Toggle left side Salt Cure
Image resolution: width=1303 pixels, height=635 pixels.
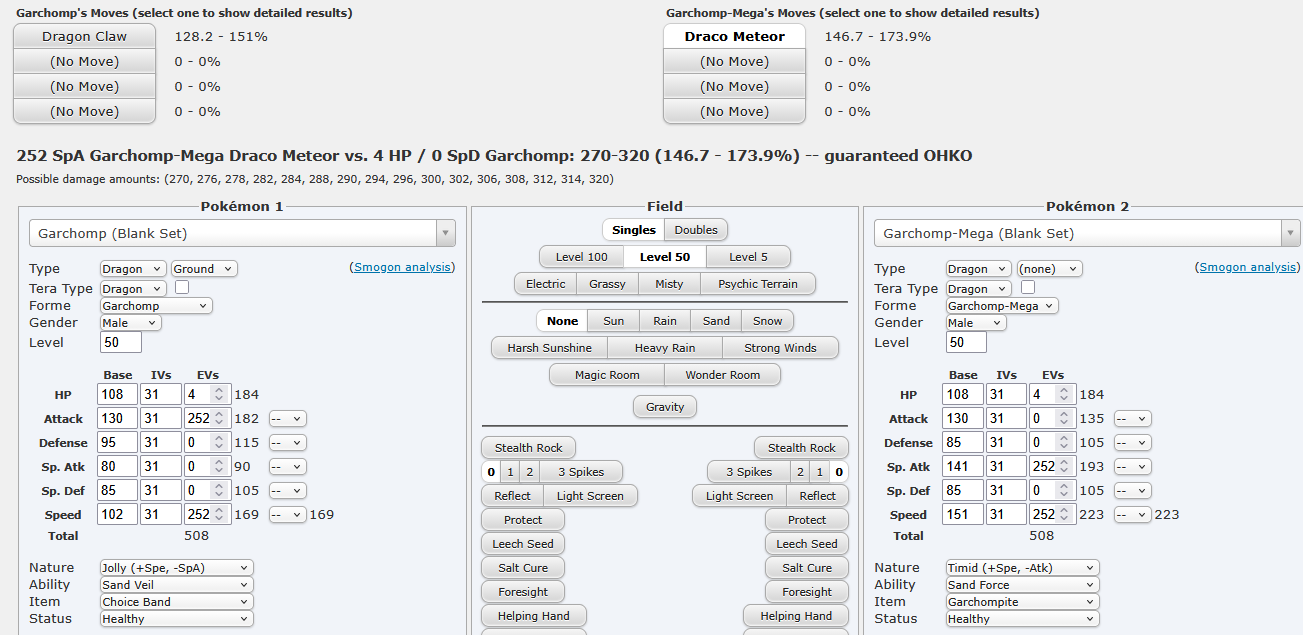[x=523, y=568]
